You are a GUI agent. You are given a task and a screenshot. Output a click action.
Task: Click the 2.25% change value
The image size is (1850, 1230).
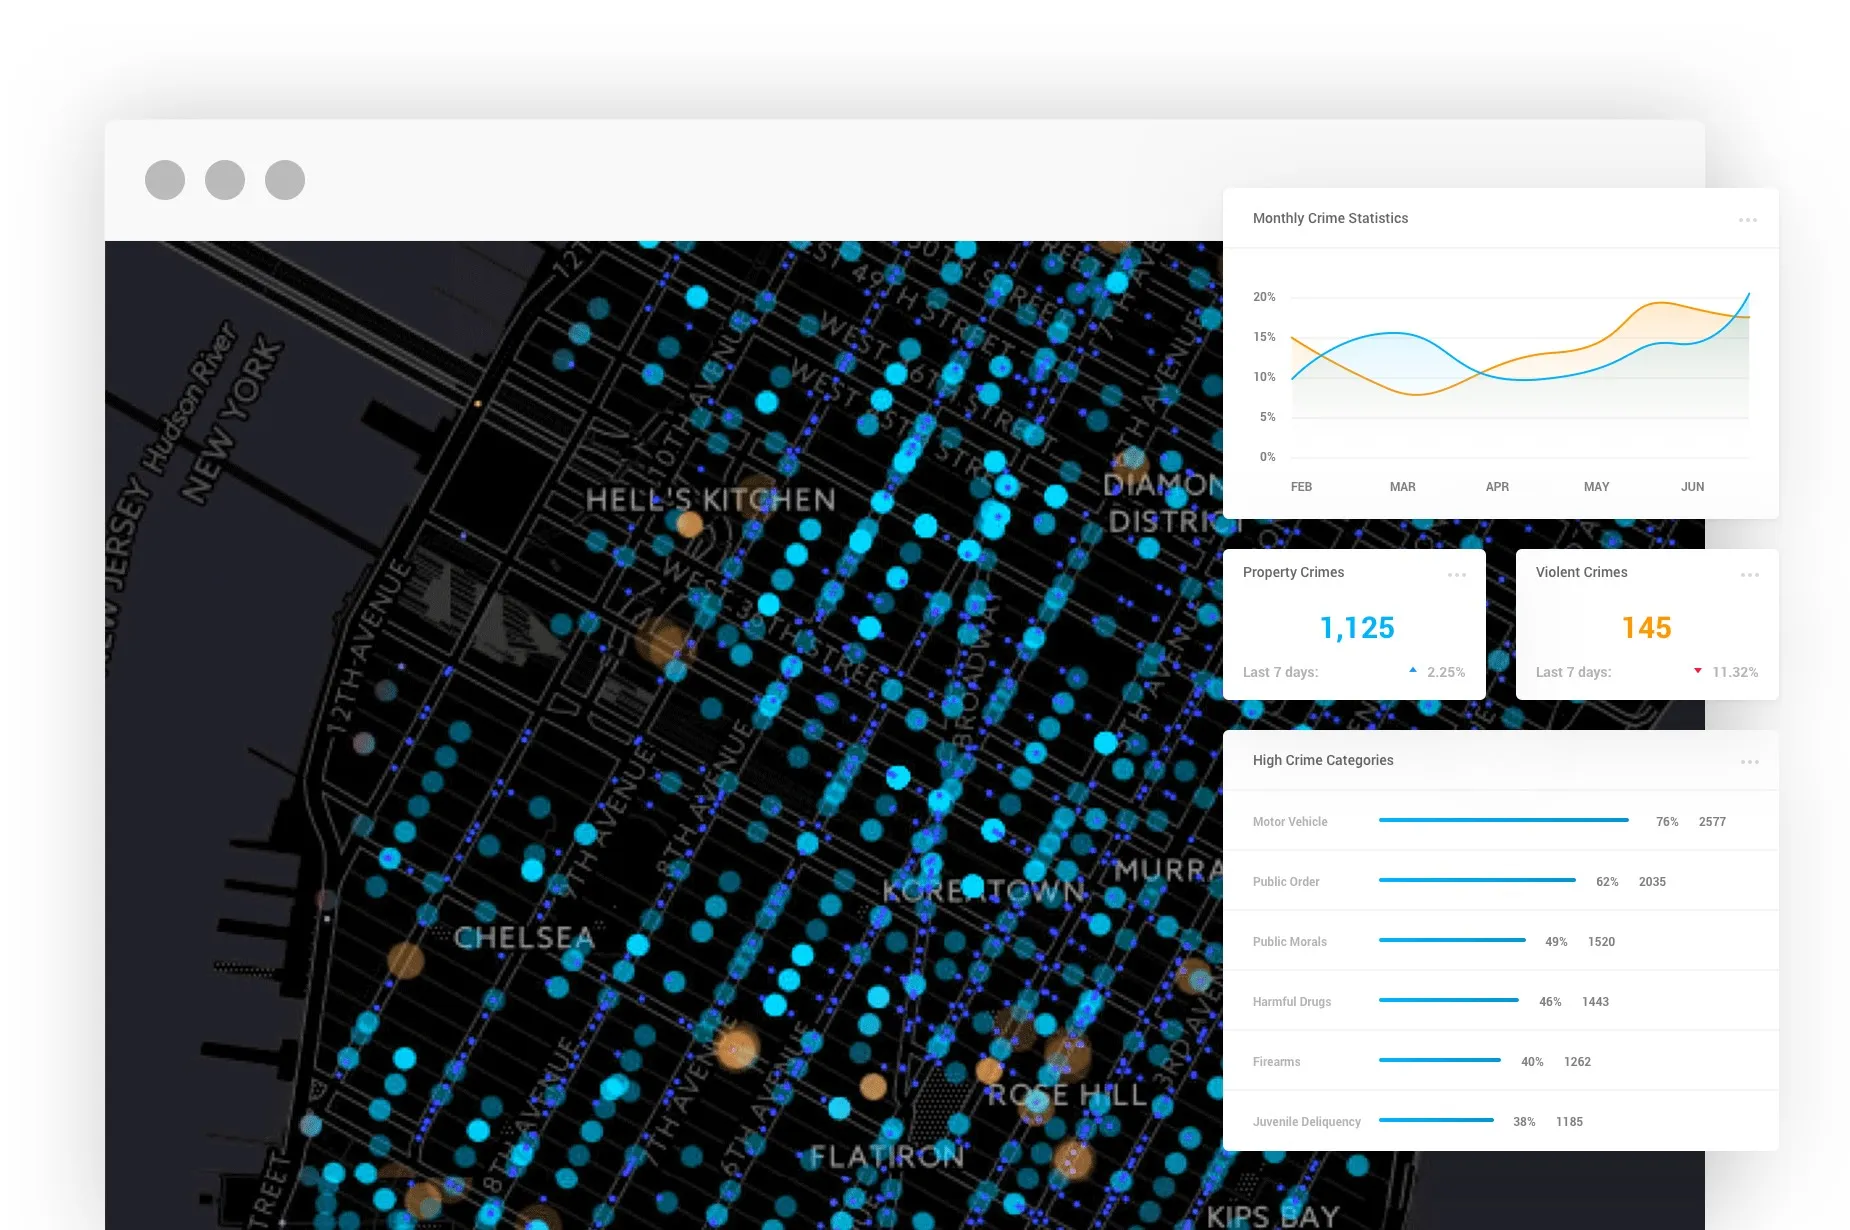pos(1446,672)
